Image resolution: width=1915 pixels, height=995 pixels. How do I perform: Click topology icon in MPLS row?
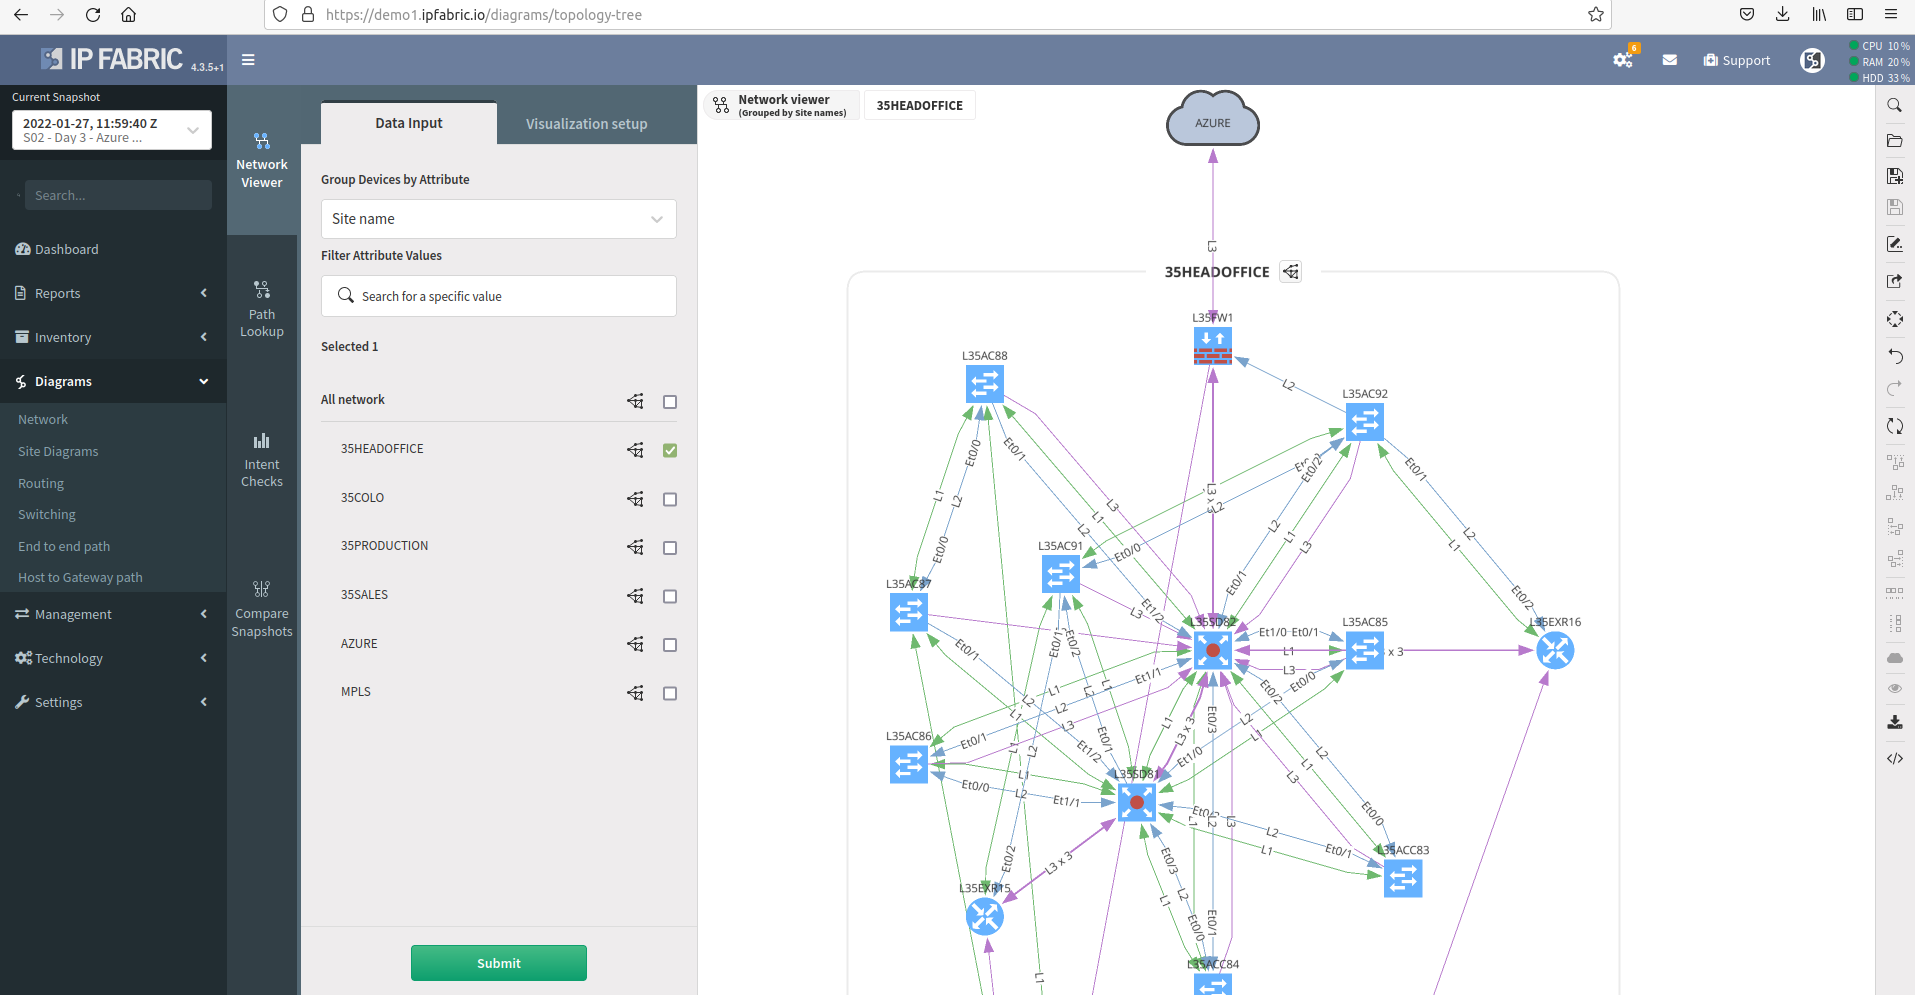[x=635, y=692]
